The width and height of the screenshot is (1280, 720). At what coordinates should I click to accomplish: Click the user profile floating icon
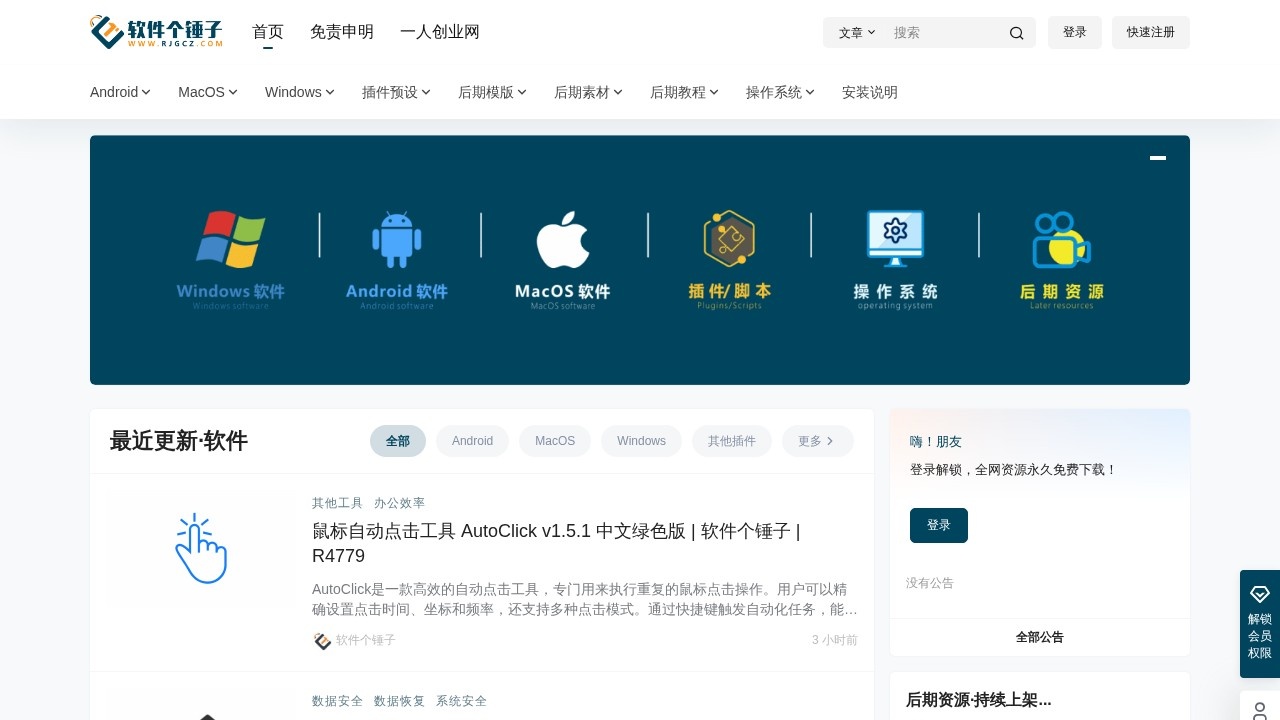(x=1260, y=711)
